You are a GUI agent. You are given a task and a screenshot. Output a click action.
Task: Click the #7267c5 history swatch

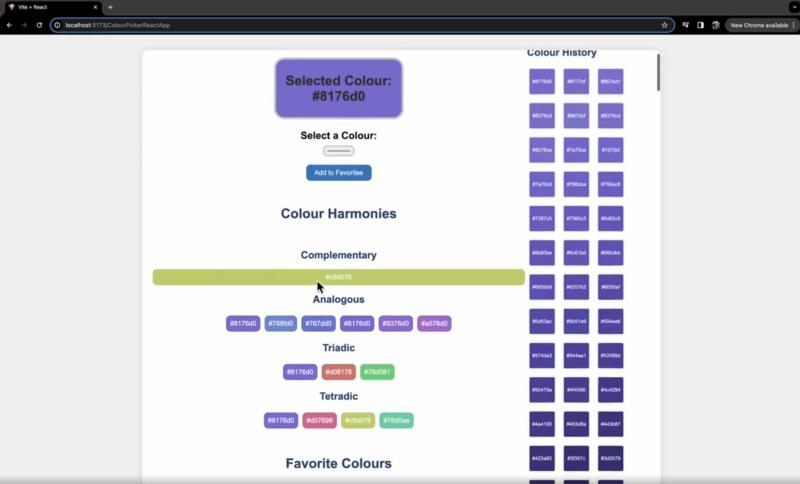542,218
